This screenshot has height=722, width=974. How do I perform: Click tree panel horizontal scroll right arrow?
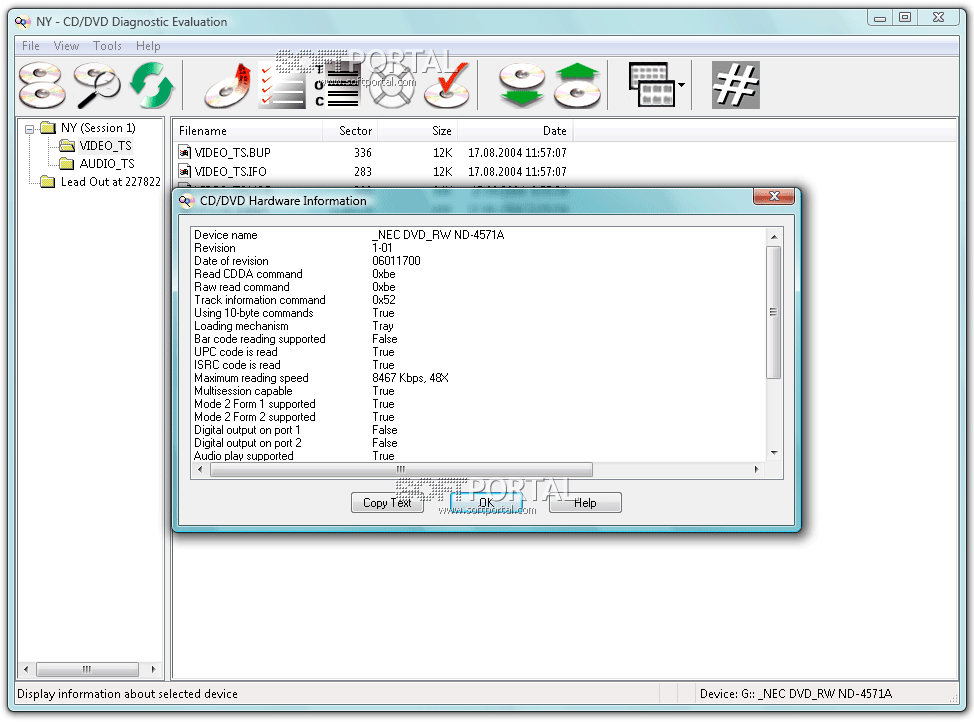point(153,669)
